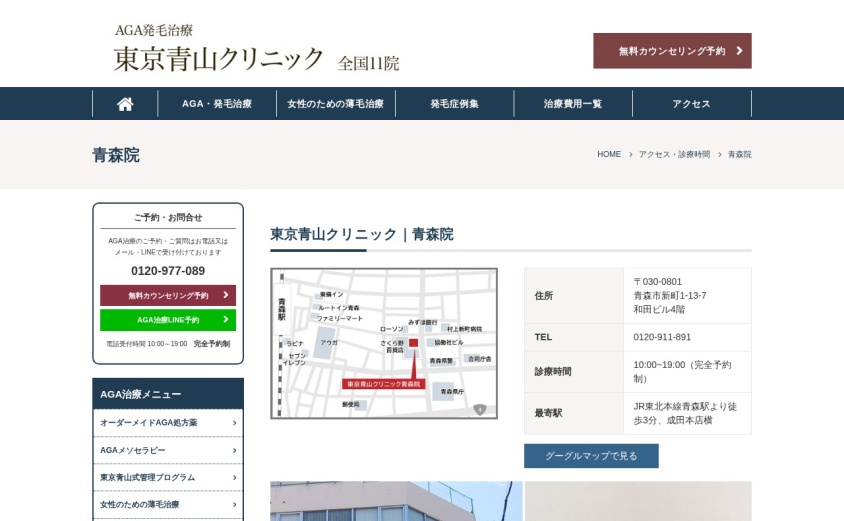Screen dimensions: 844x521
Task: Click the building exterior photo
Action: point(396,501)
